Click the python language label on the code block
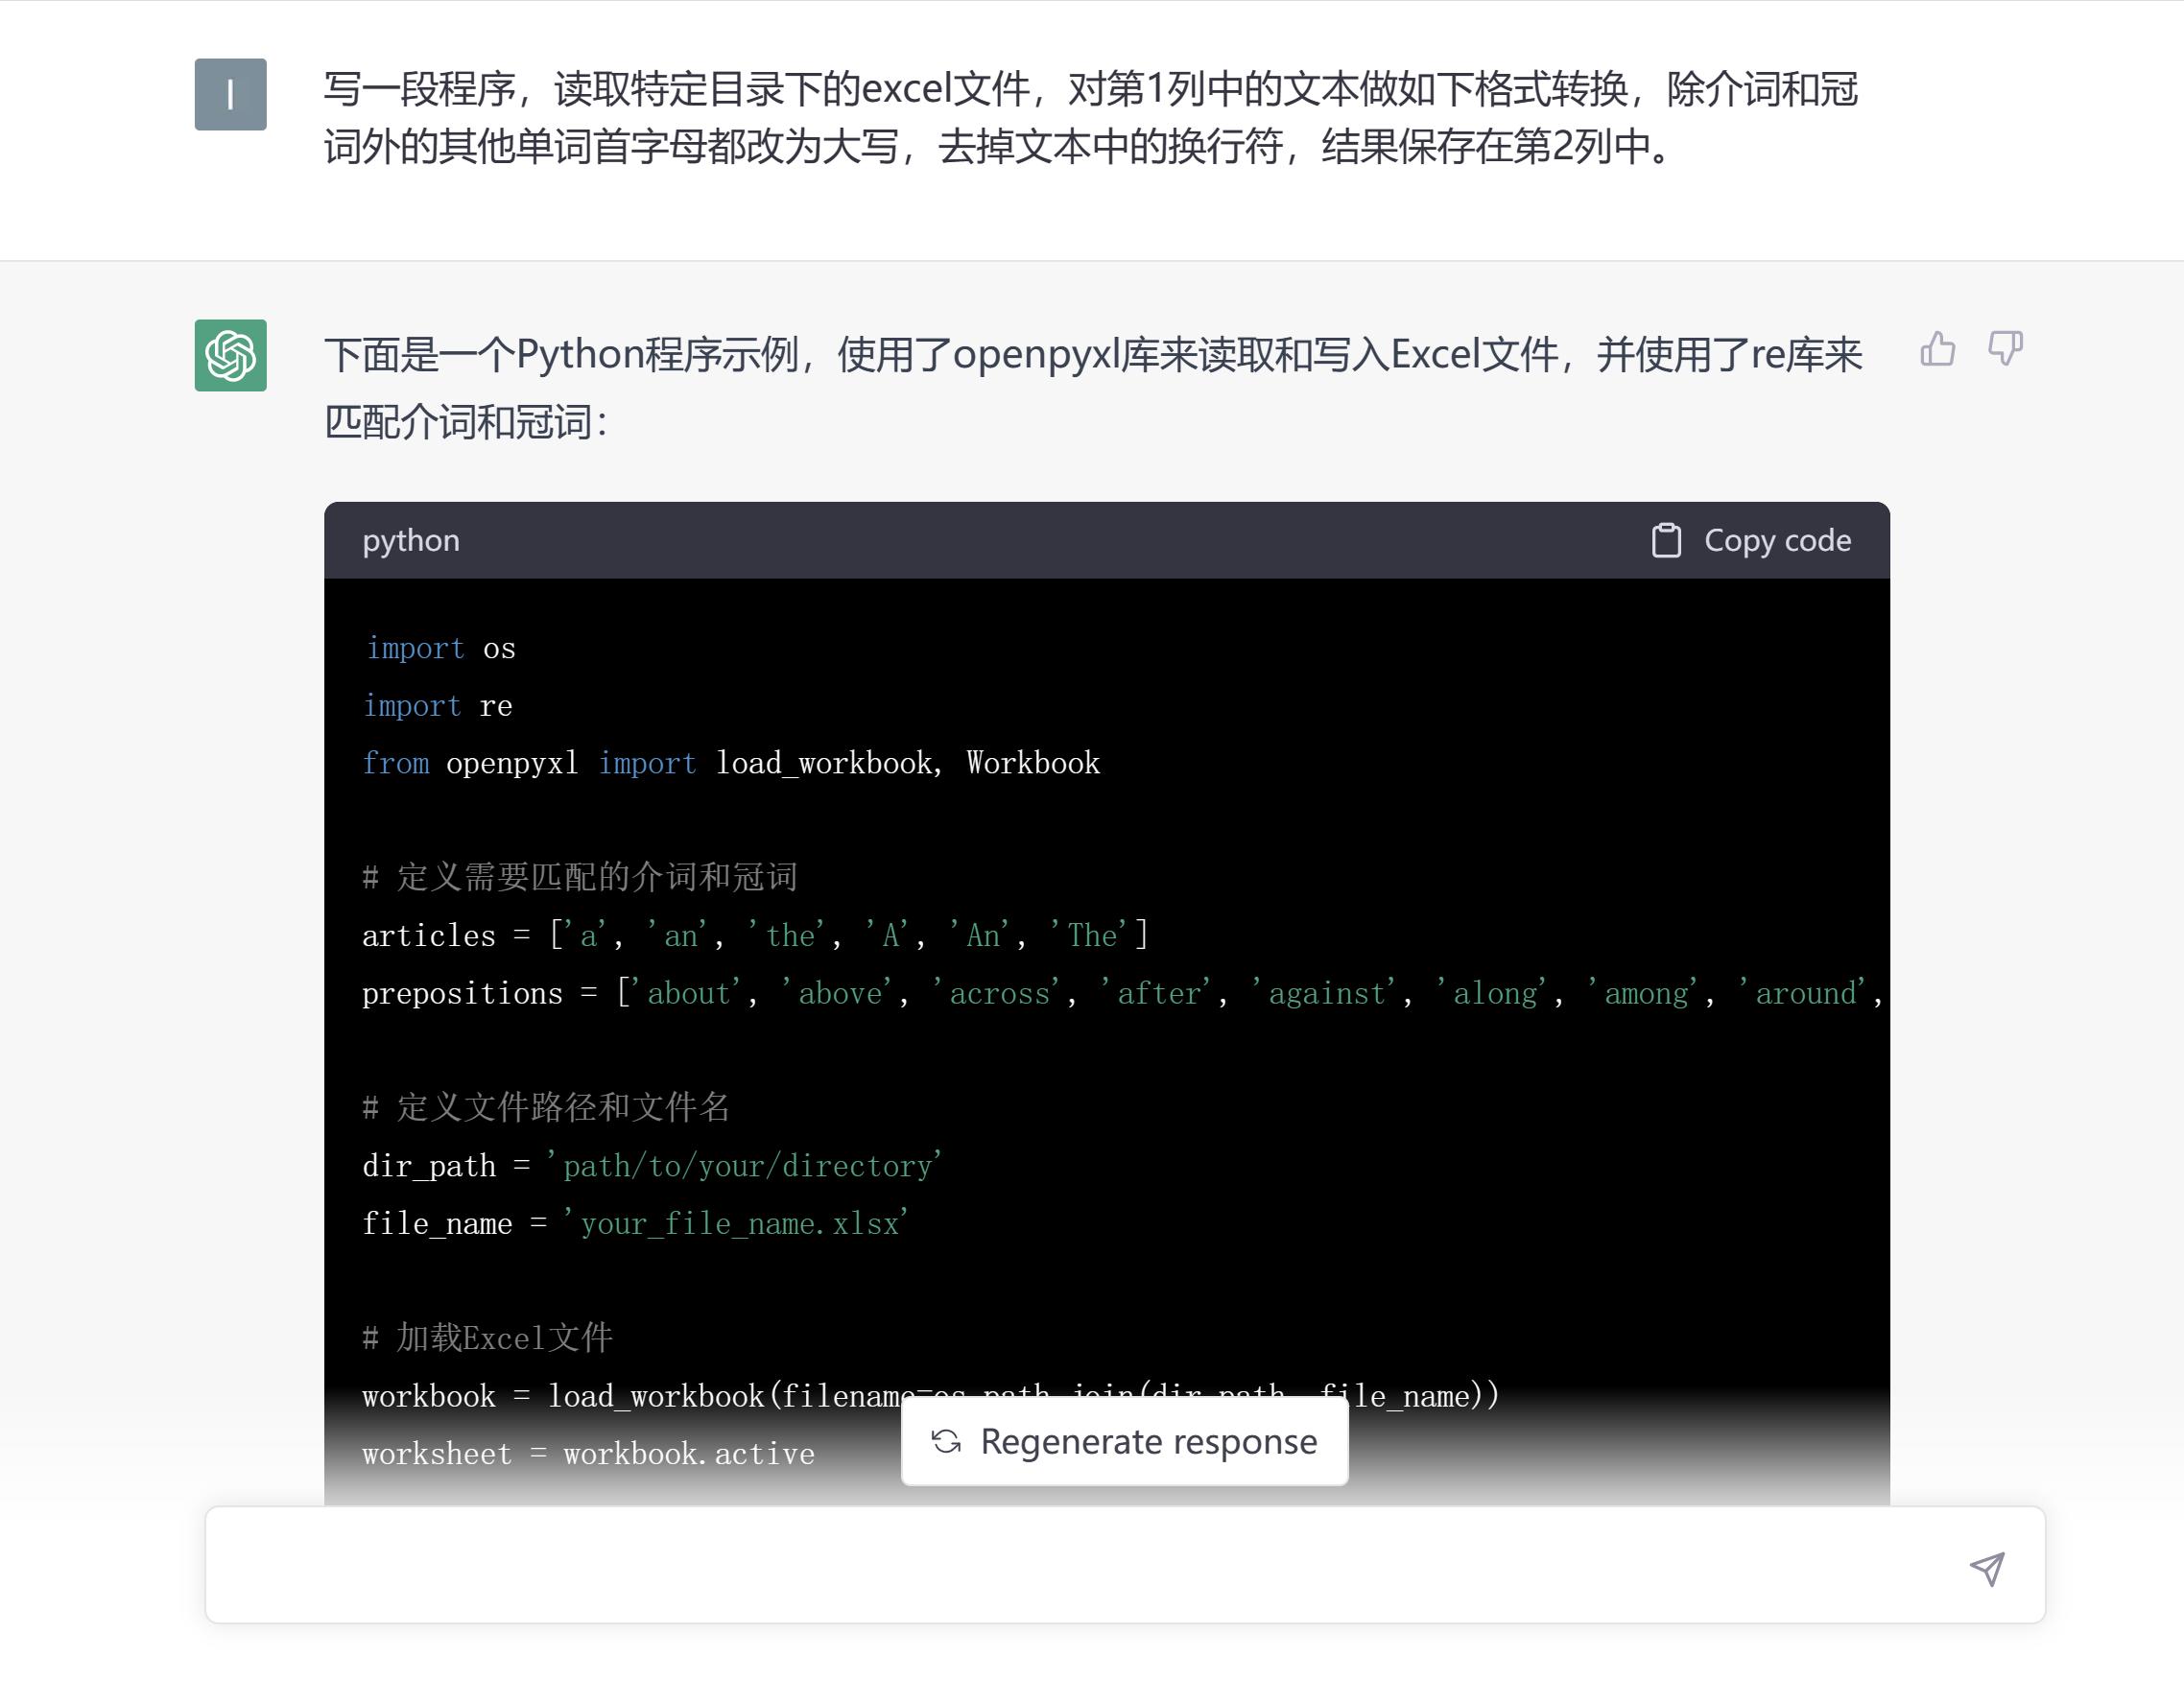The image size is (2184, 1681). coord(411,540)
